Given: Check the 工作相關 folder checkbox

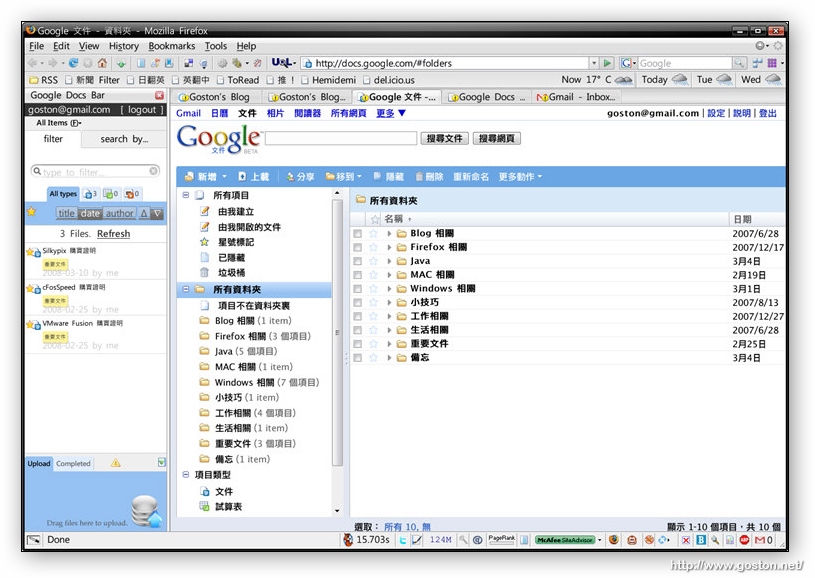Looking at the screenshot, I should (x=358, y=317).
